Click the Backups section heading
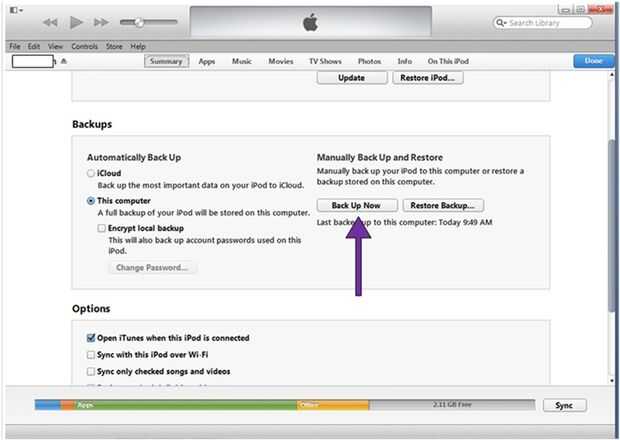 coord(92,124)
